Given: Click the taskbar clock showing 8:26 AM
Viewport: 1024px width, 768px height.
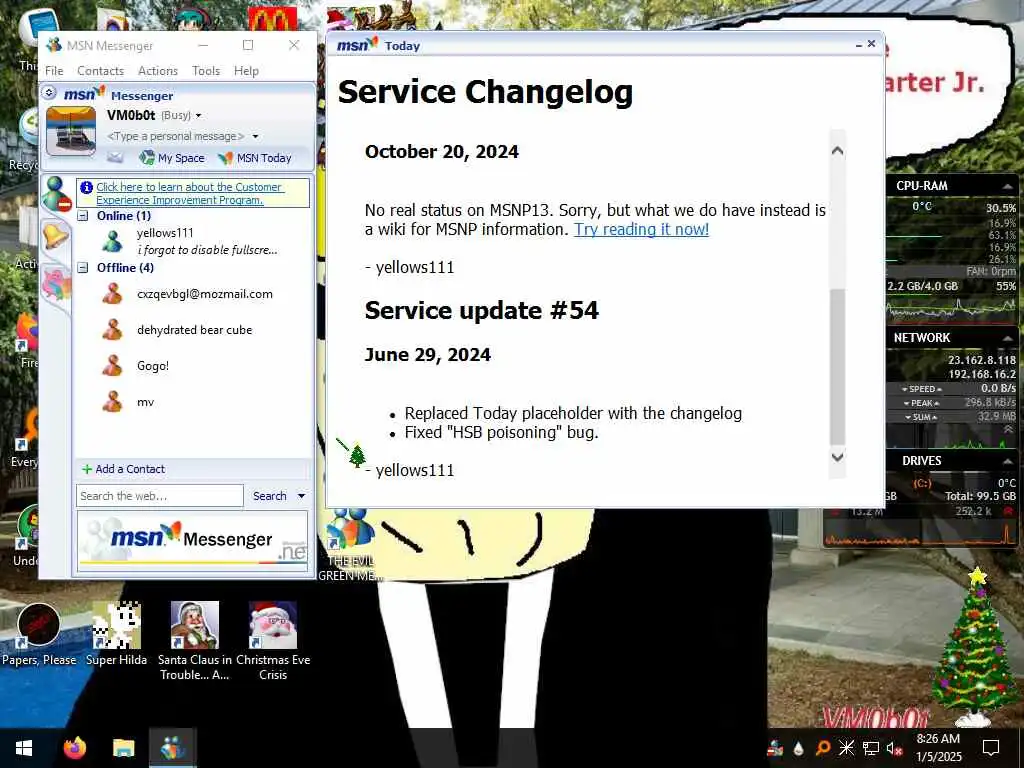Looking at the screenshot, I should pyautogui.click(x=938, y=748).
